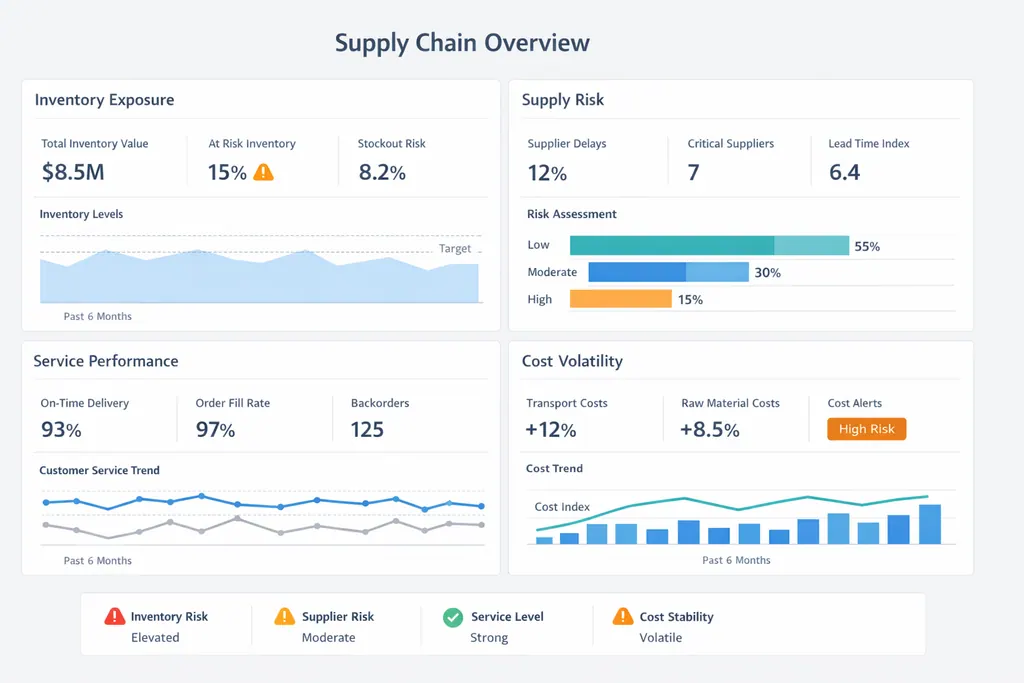Open the Inventory Exposure panel title
The height and width of the screenshot is (683, 1024).
104,100
